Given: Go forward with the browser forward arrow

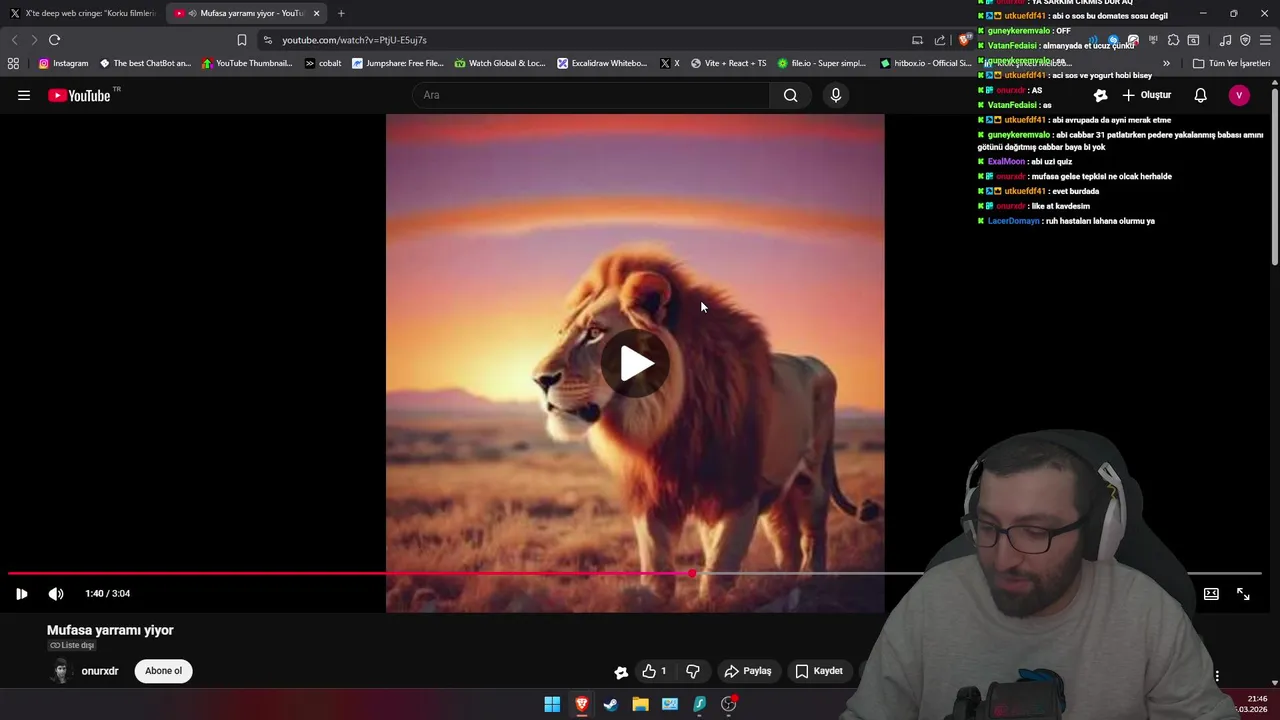Looking at the screenshot, I should point(34,40).
